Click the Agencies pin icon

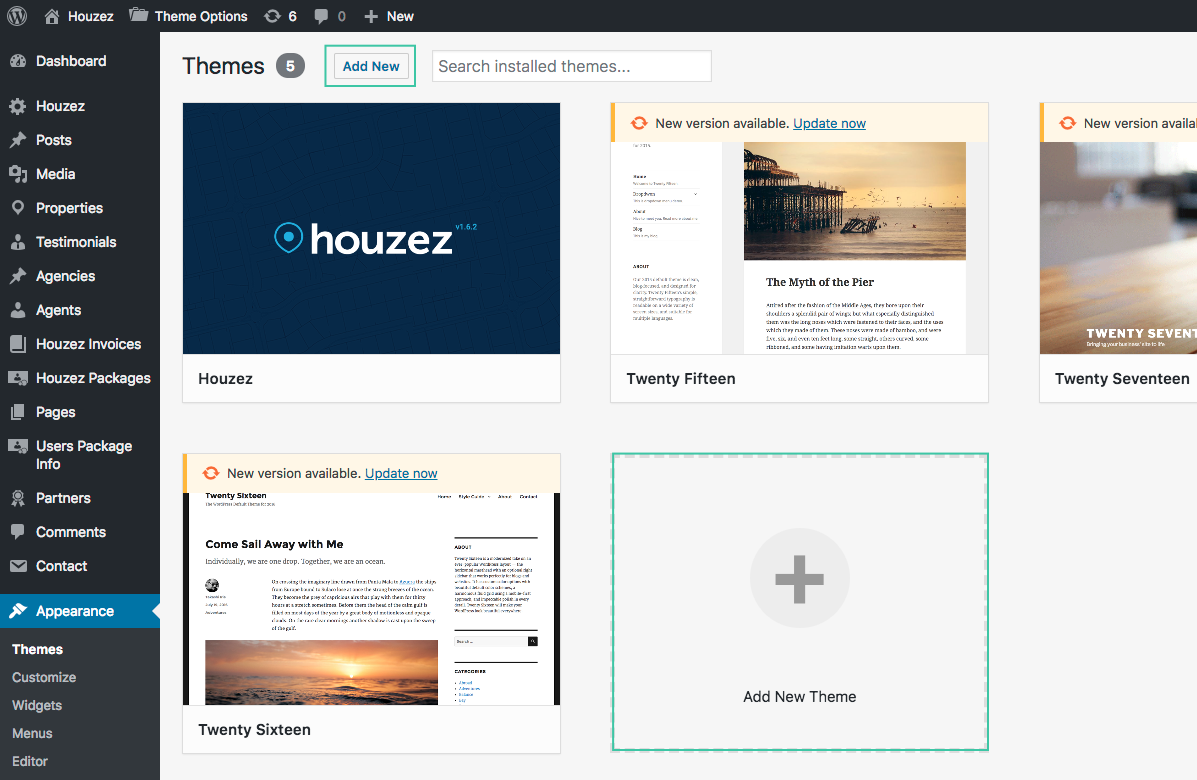click(18, 276)
